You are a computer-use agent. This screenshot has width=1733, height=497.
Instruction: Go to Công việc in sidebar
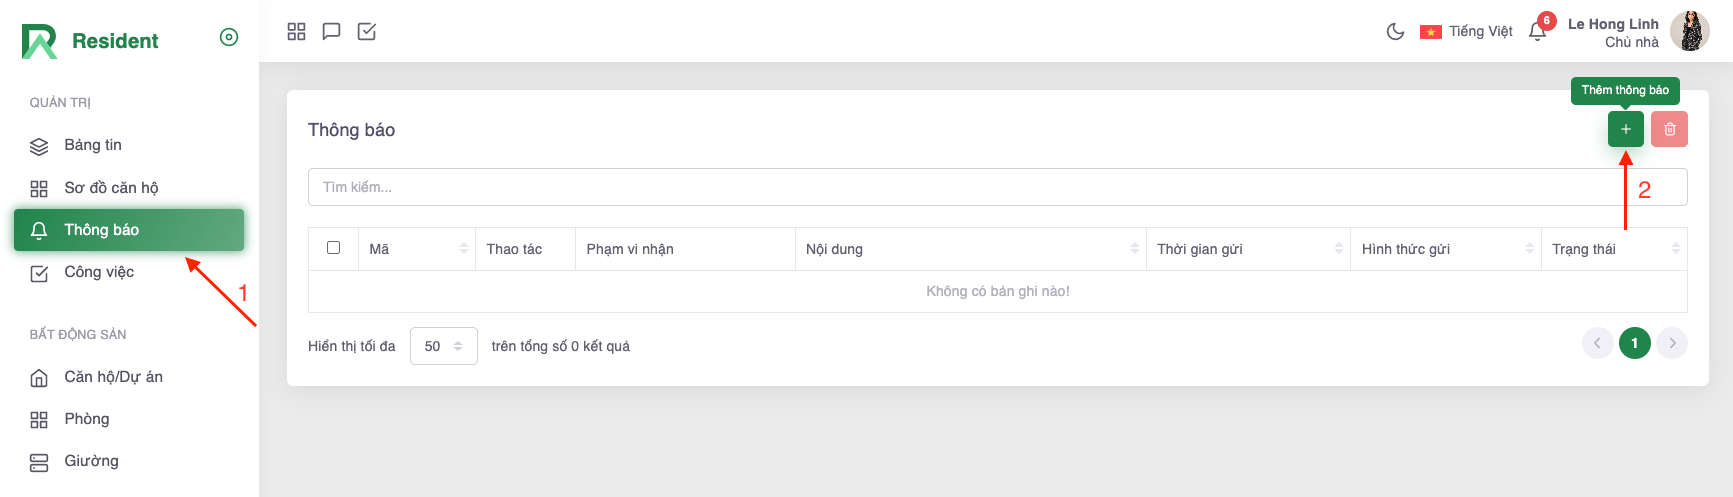(99, 272)
